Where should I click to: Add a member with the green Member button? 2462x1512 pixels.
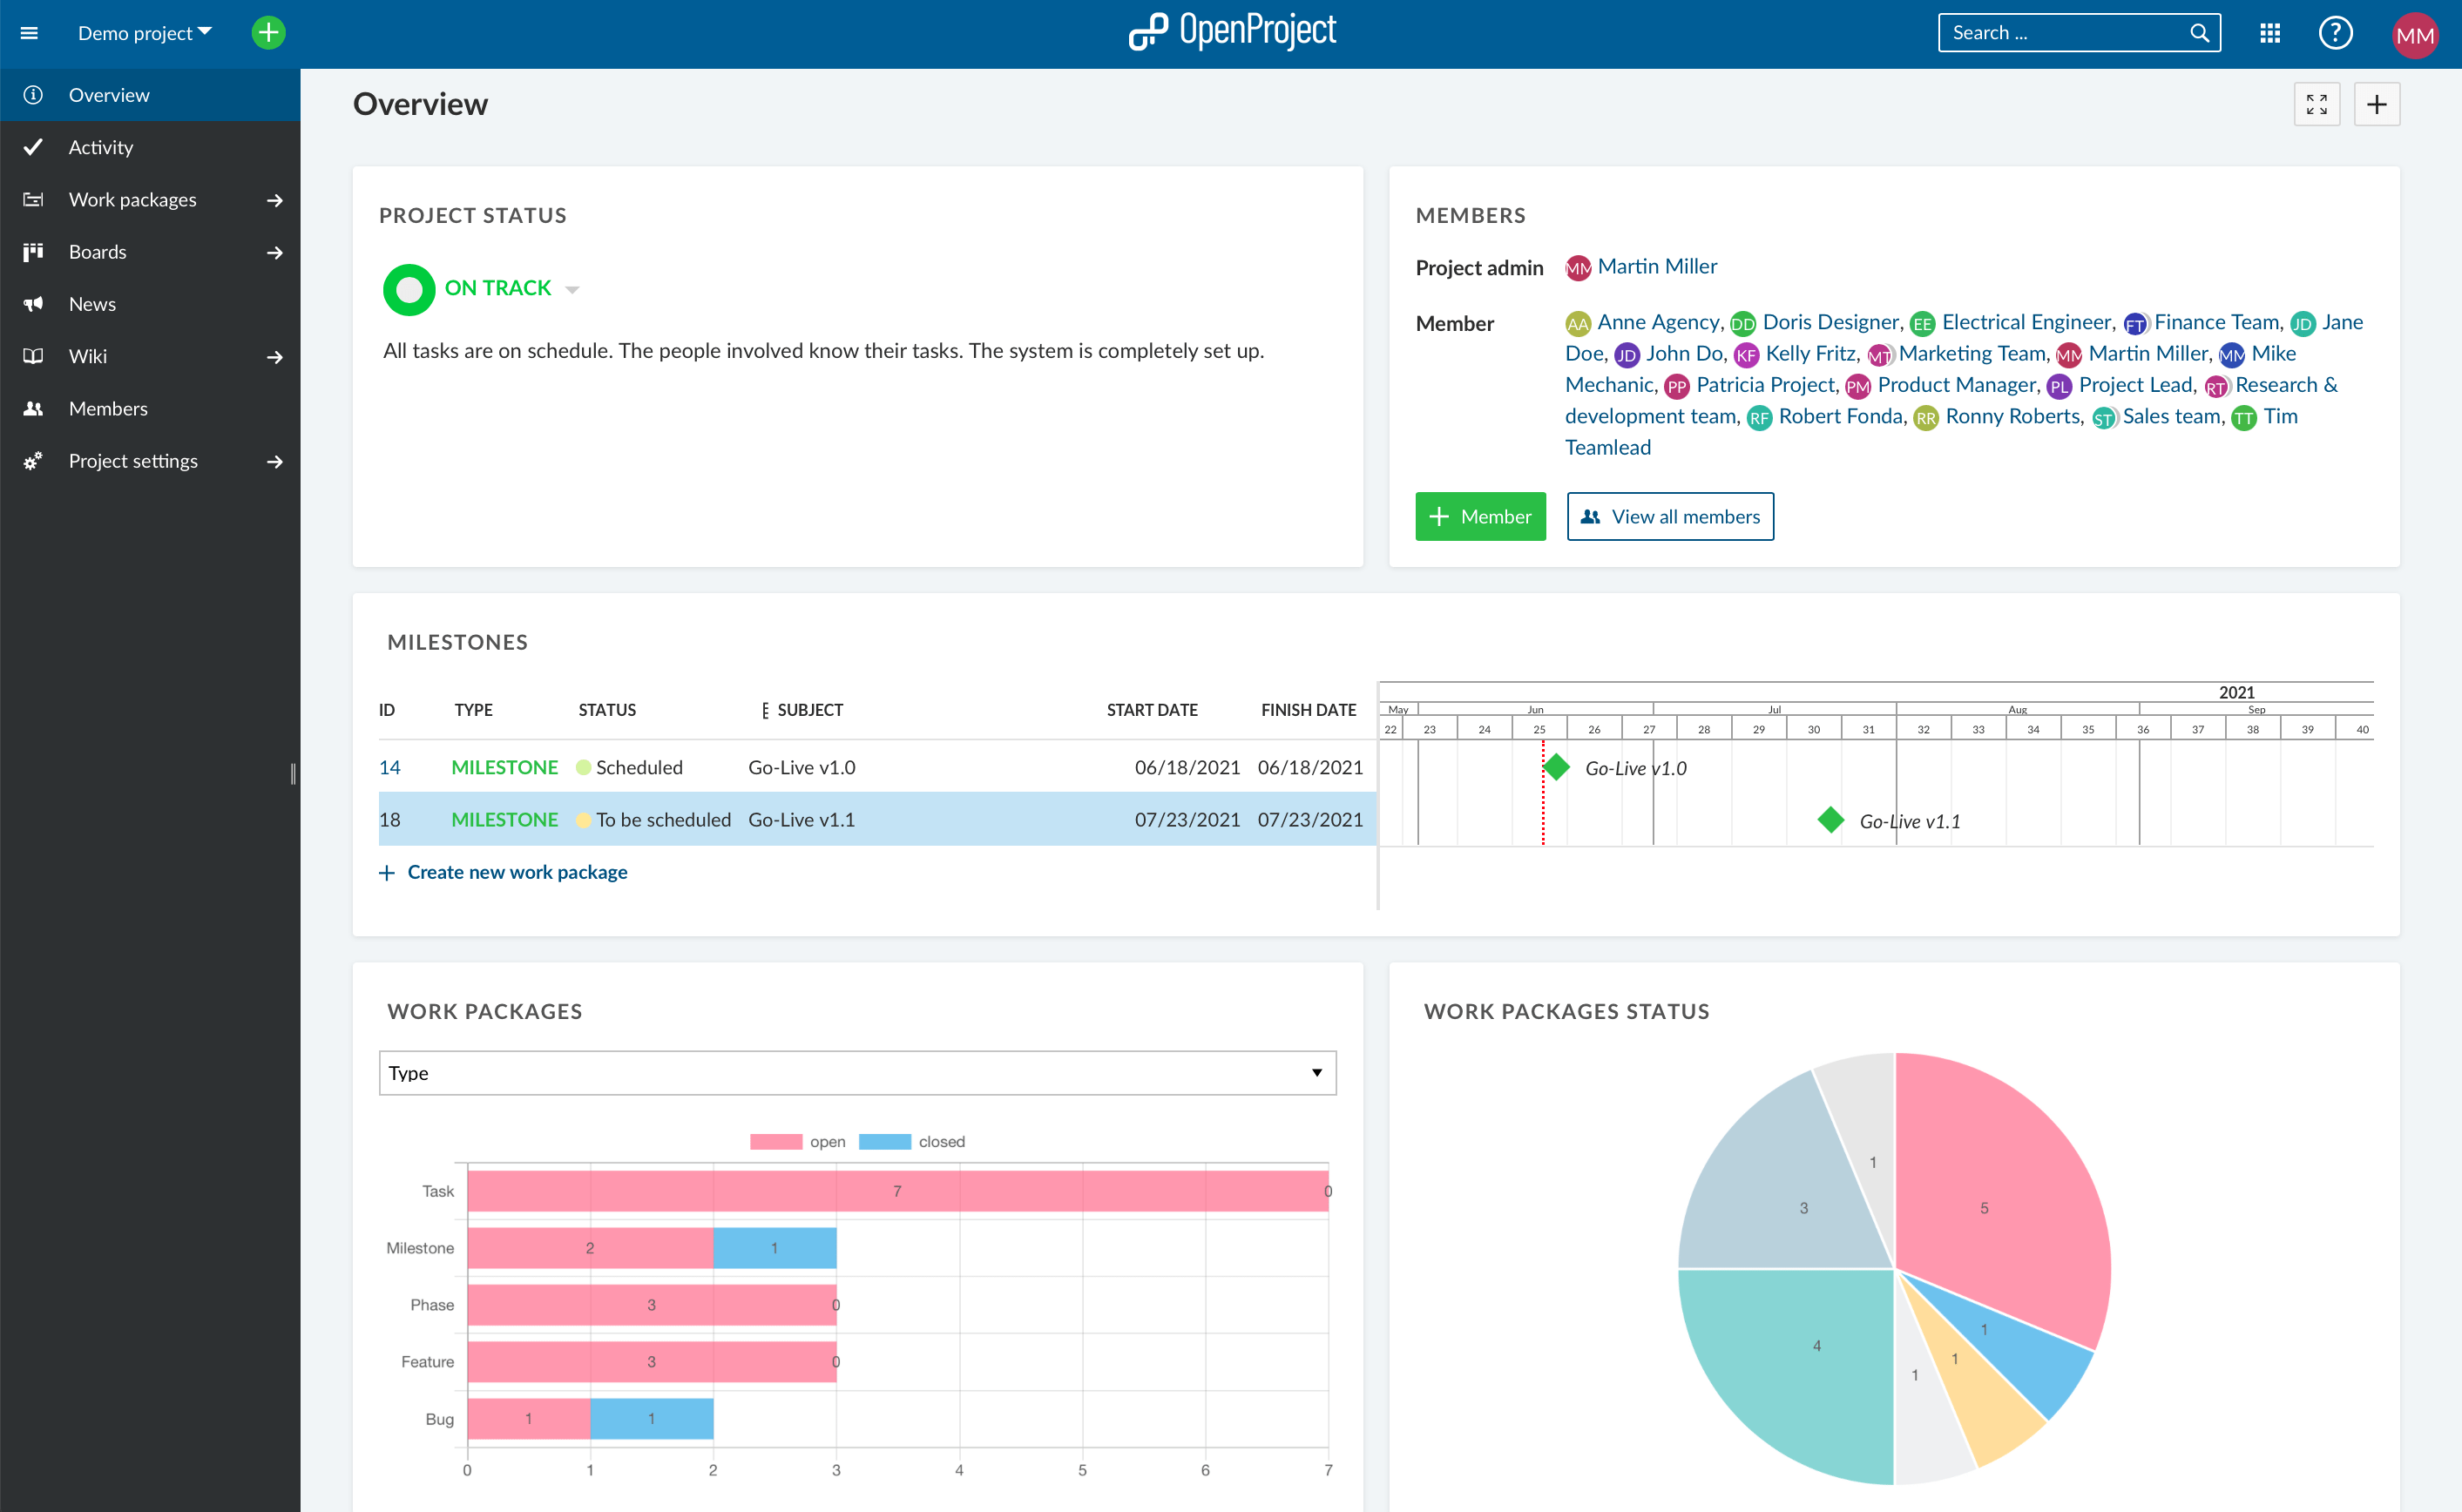point(1480,516)
